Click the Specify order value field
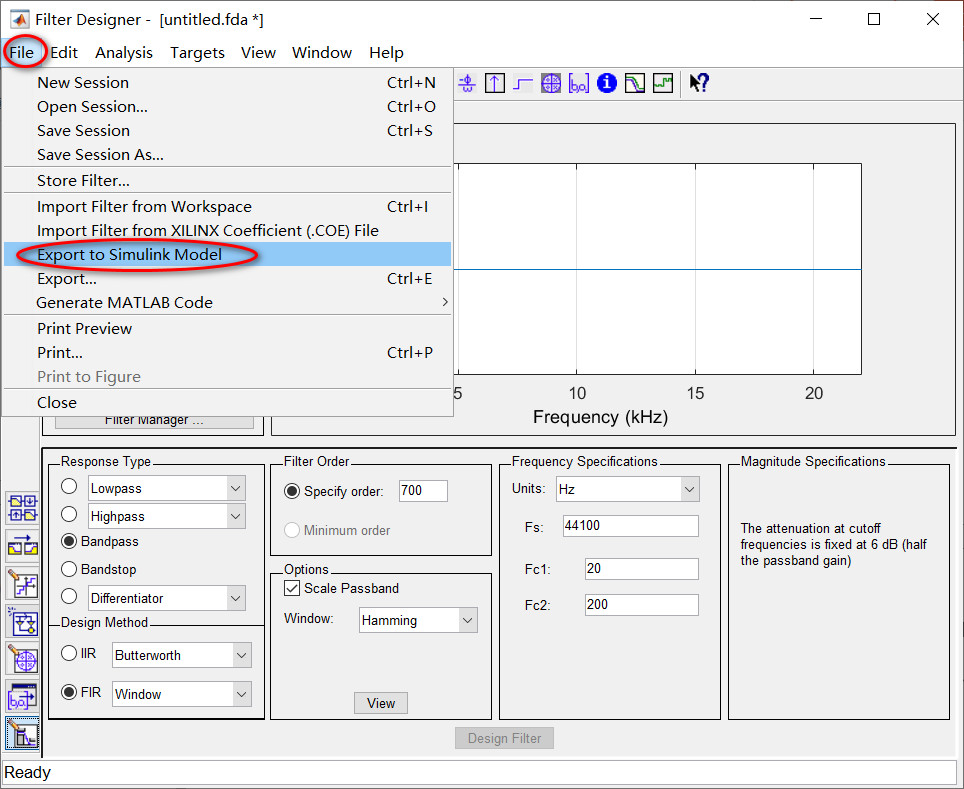This screenshot has height=789, width=964. [423, 491]
